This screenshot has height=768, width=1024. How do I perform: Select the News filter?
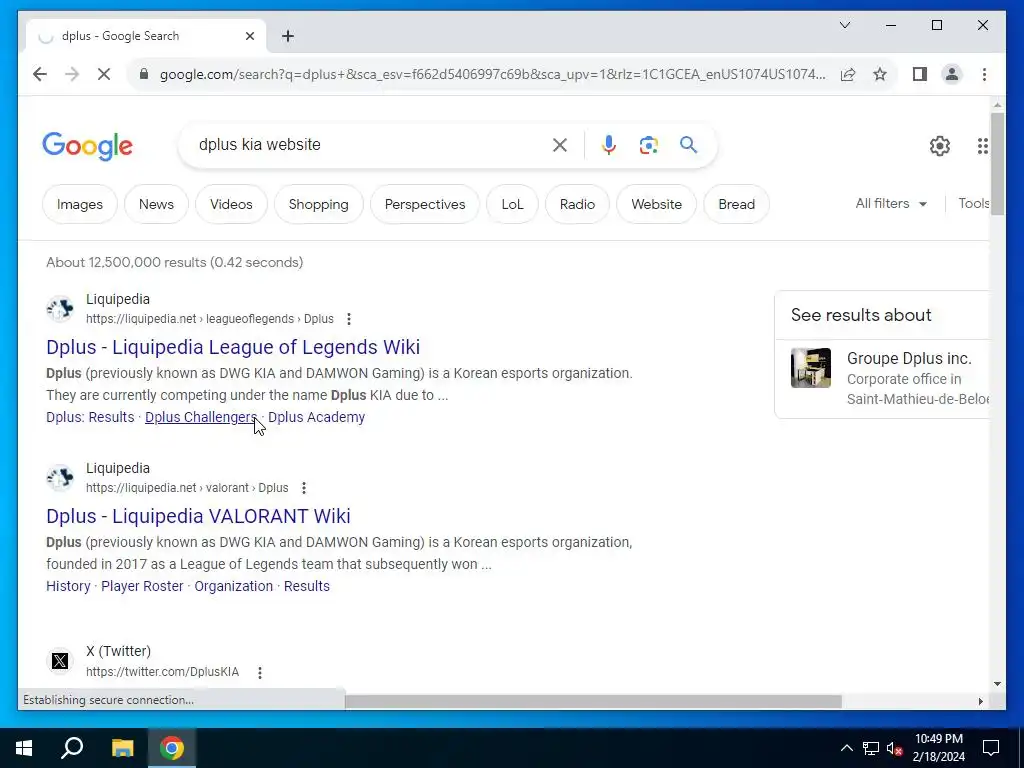[x=156, y=204]
